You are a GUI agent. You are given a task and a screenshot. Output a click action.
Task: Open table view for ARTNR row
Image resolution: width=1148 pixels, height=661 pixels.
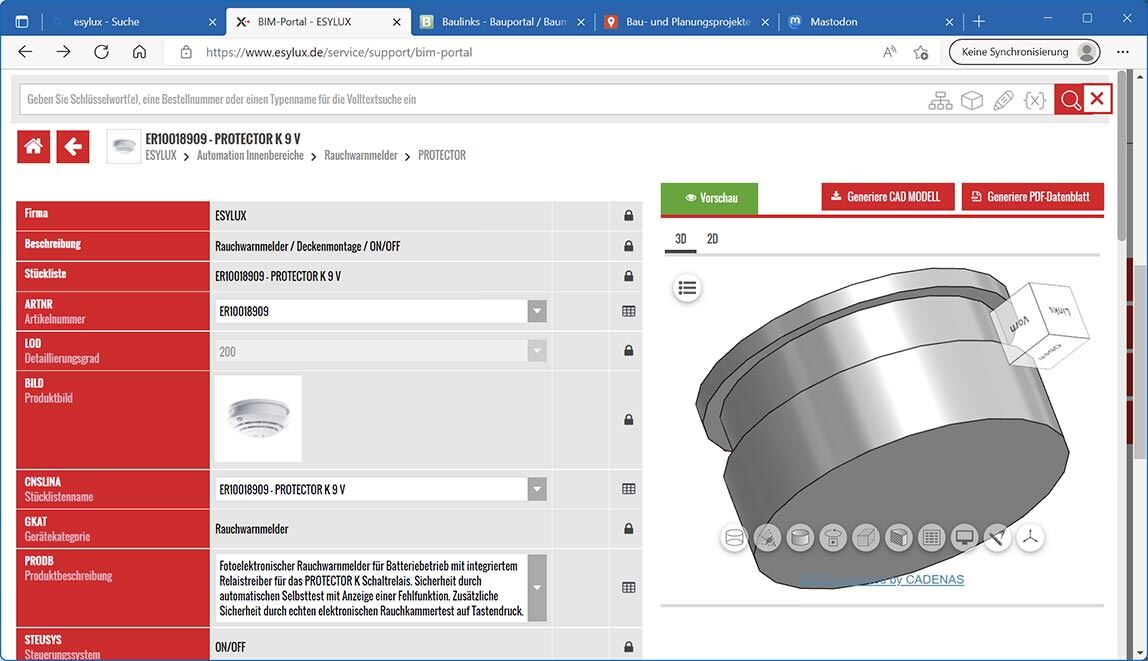pyautogui.click(x=628, y=311)
